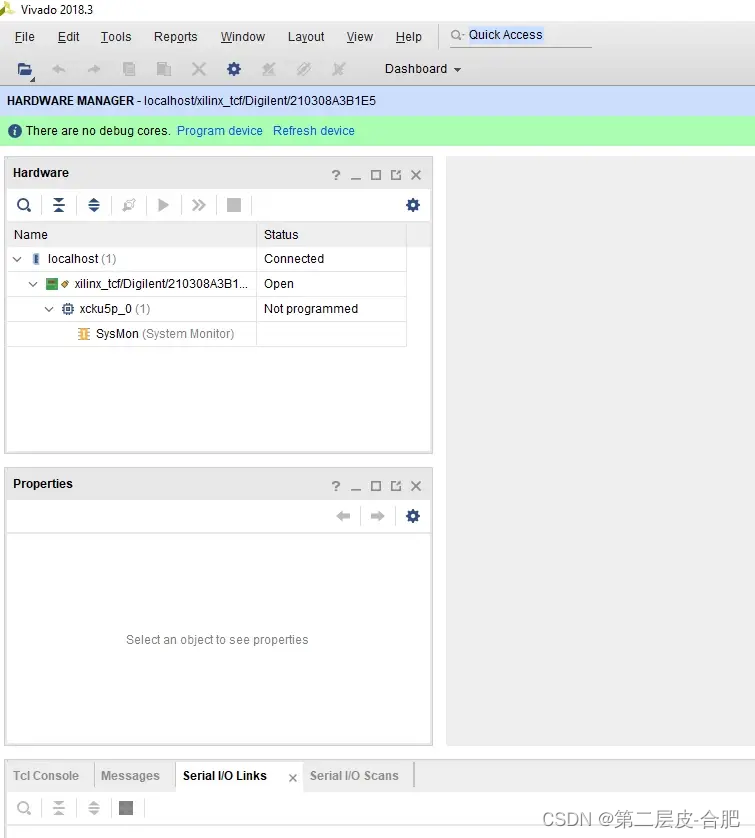Click back arrow in Properties panel
The height and width of the screenshot is (838, 755).
tap(344, 516)
